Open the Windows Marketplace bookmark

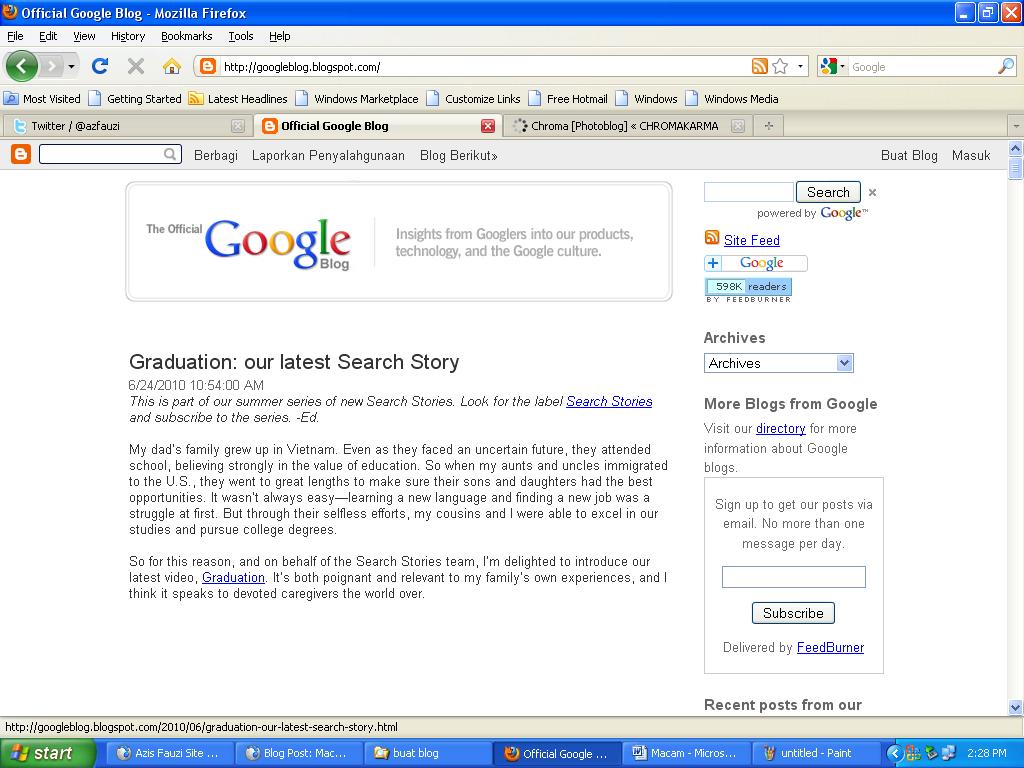(x=357, y=99)
